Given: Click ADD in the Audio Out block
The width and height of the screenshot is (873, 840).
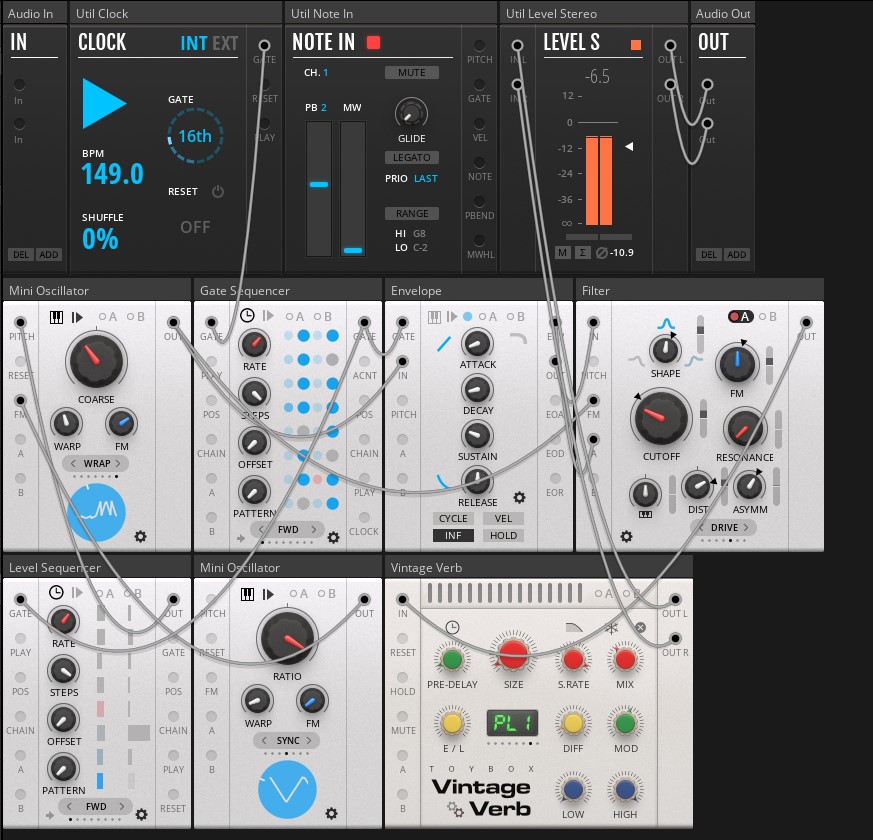Looking at the screenshot, I should click(737, 254).
